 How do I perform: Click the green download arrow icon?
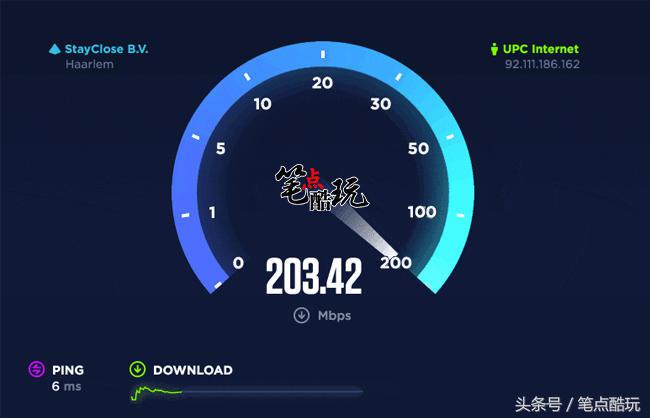[137, 369]
